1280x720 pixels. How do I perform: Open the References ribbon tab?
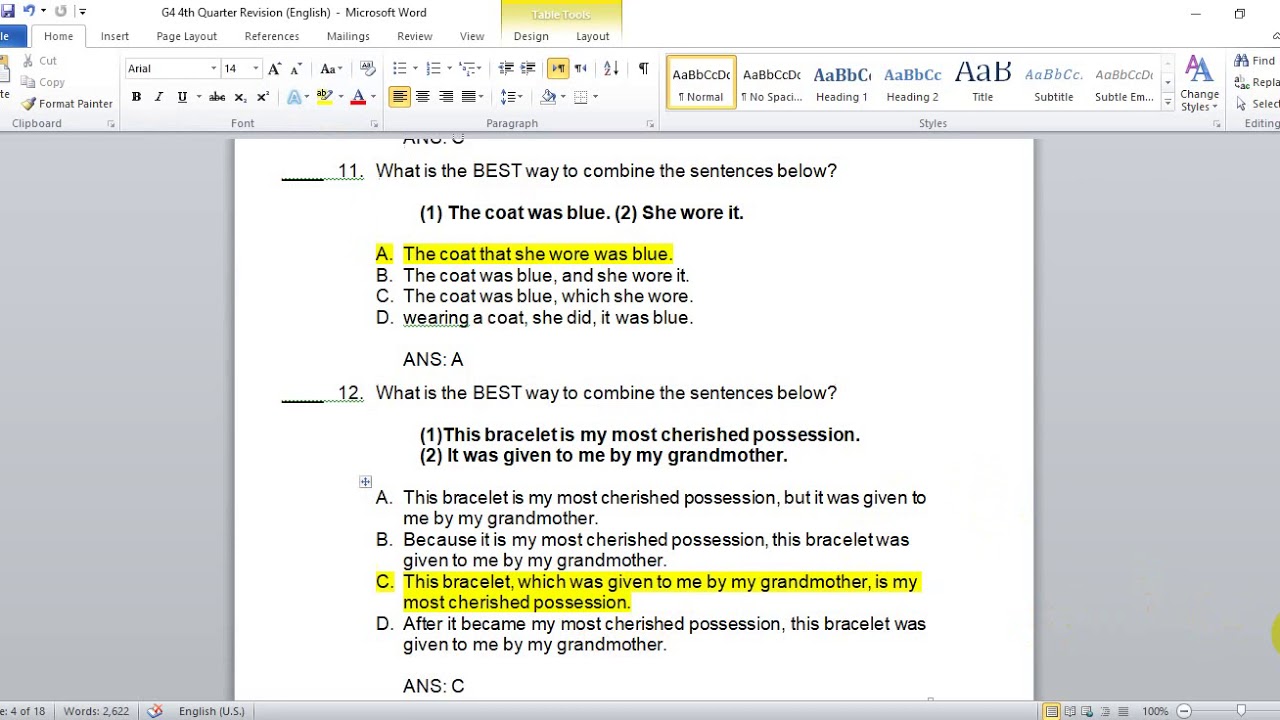pos(272,36)
